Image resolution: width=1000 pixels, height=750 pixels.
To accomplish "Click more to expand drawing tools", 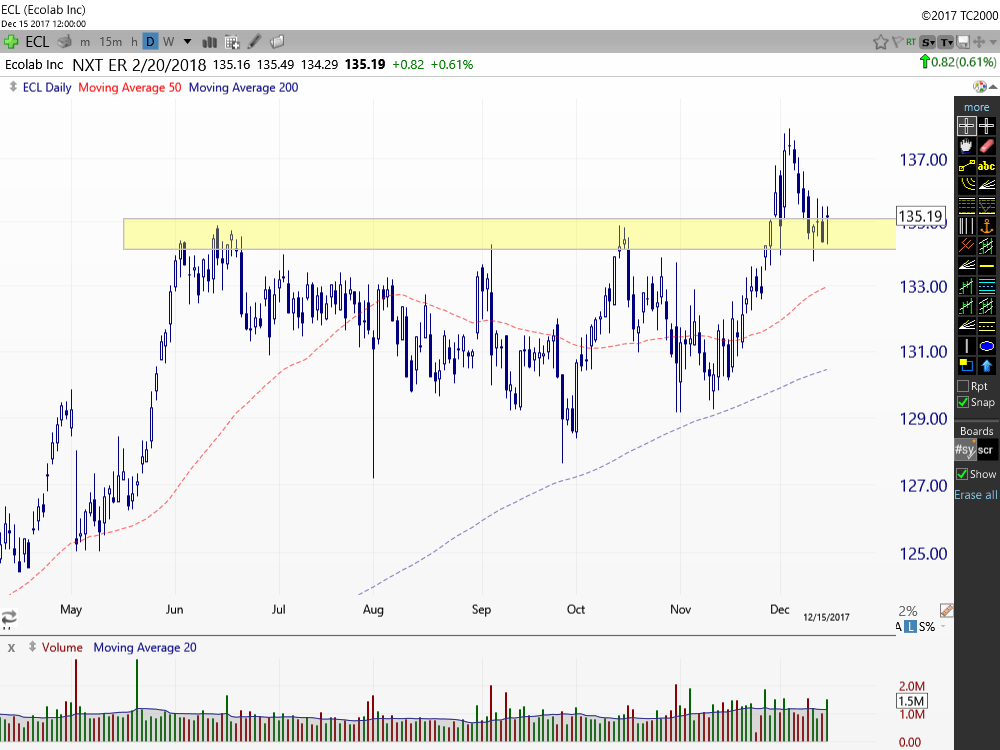I will (x=976, y=107).
